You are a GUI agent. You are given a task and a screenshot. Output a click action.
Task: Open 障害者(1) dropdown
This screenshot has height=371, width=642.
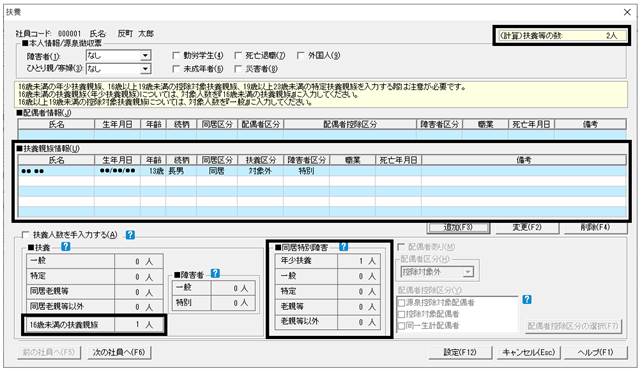tap(145, 56)
